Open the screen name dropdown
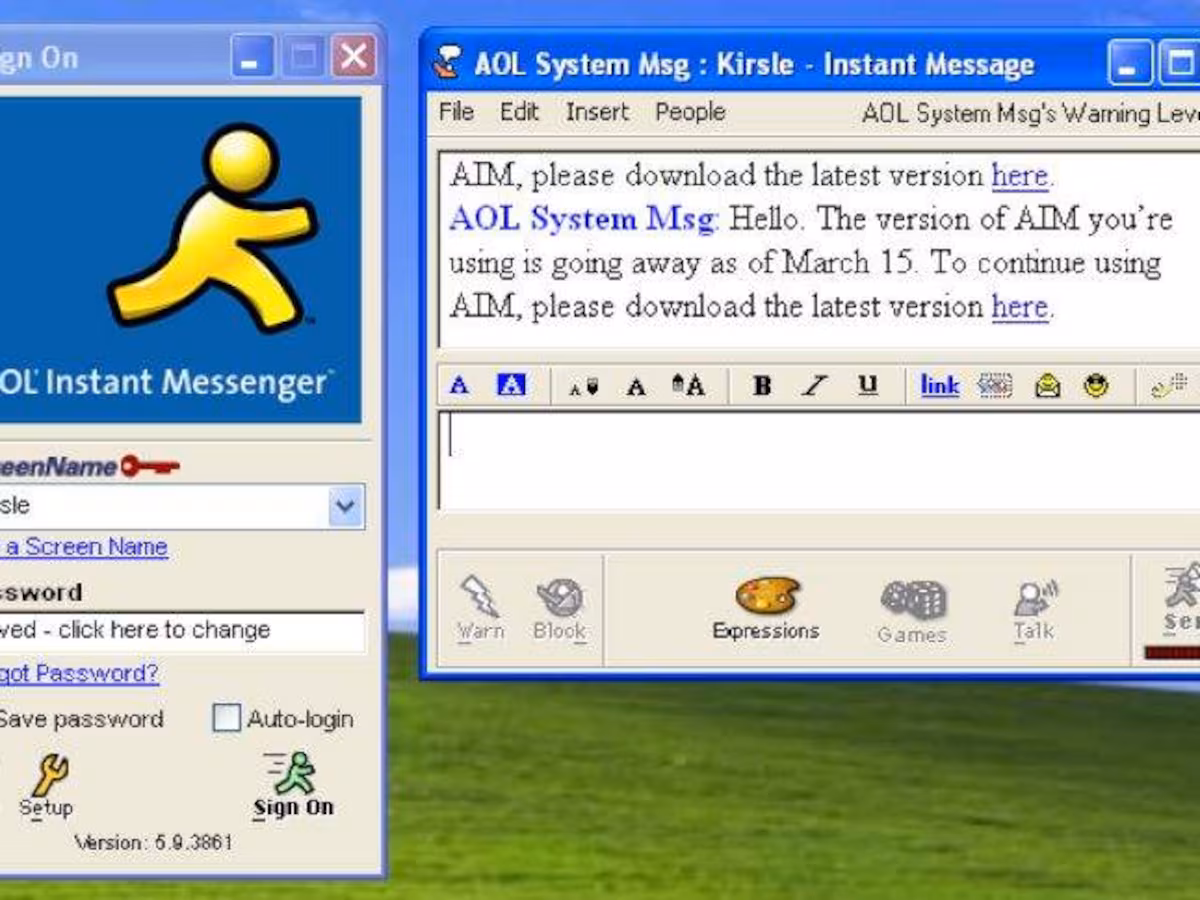 coord(344,507)
